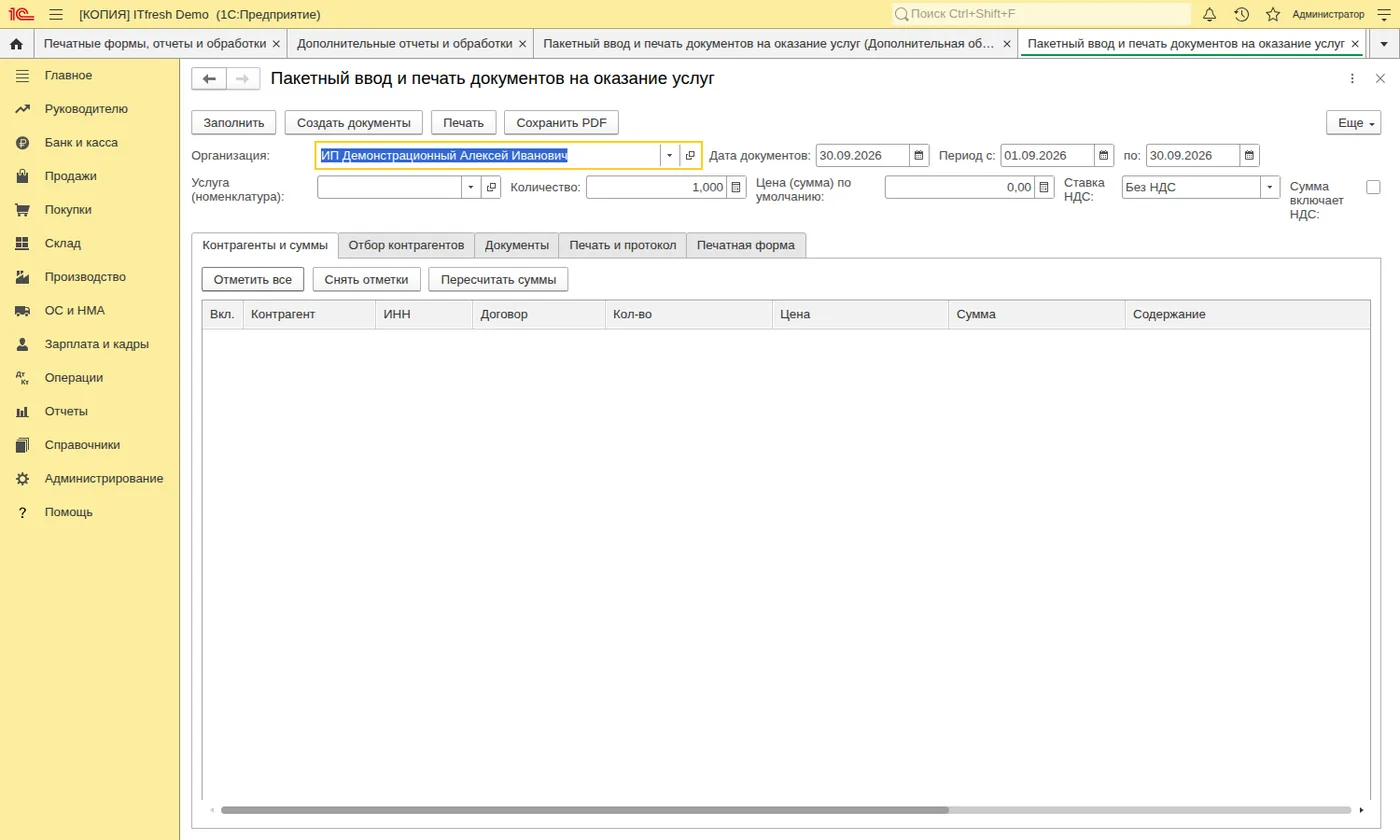Expand the Услуга (номенклатура) dropdown

(471, 187)
